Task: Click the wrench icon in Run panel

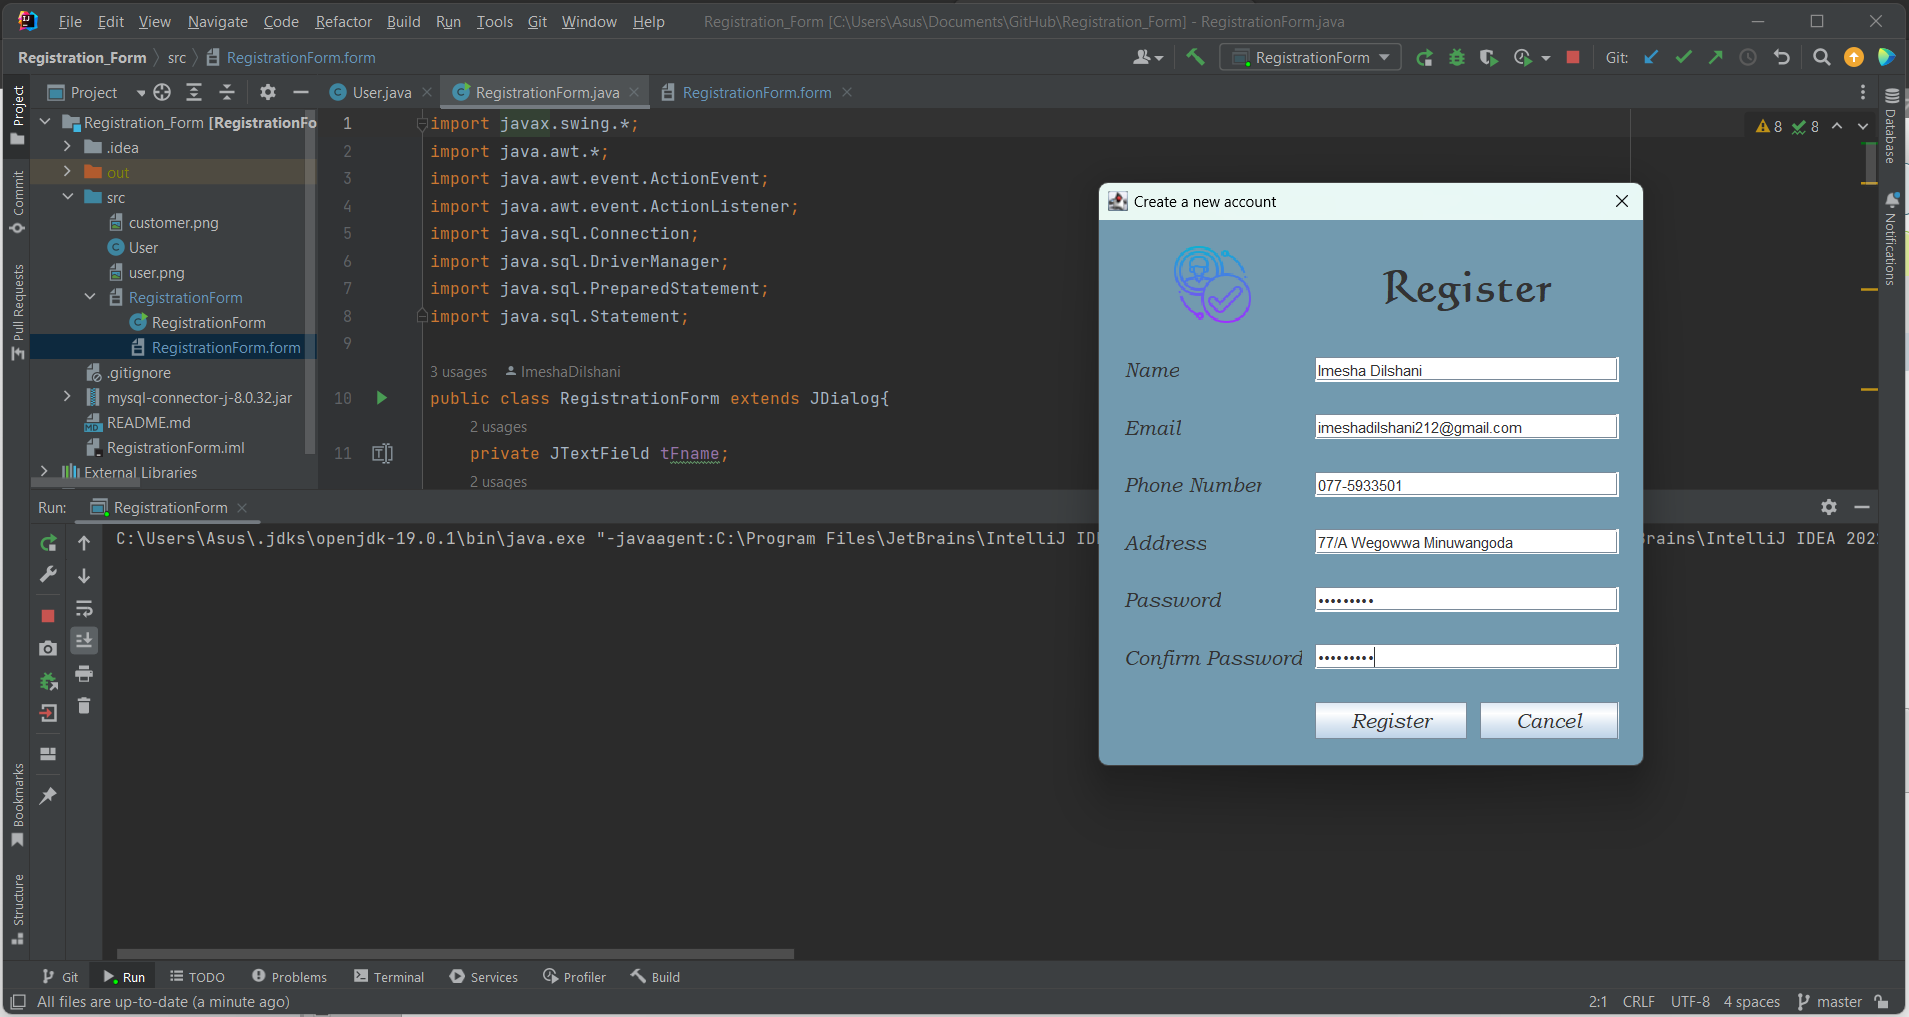Action: click(x=48, y=574)
